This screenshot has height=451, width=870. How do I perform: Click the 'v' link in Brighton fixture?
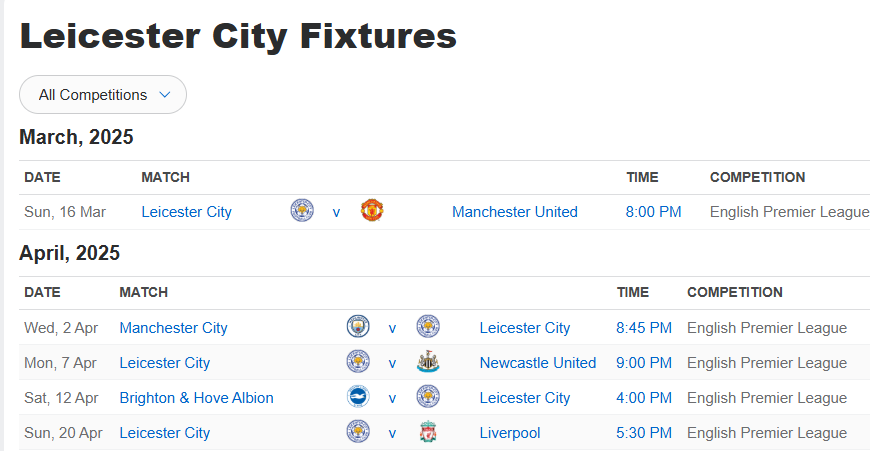click(392, 398)
